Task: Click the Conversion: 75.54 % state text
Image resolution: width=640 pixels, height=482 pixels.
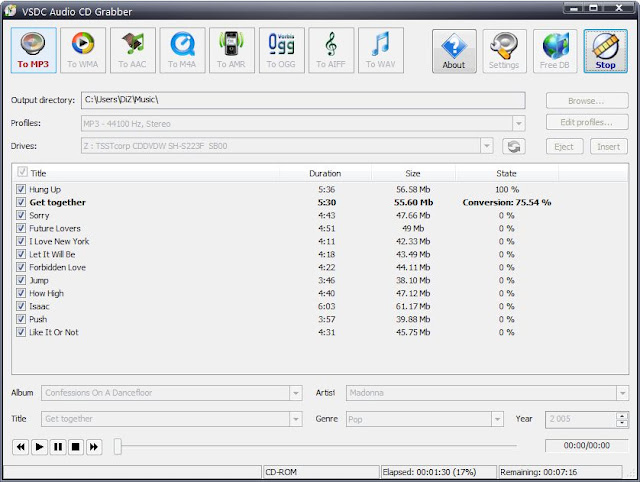Action: 507,202
